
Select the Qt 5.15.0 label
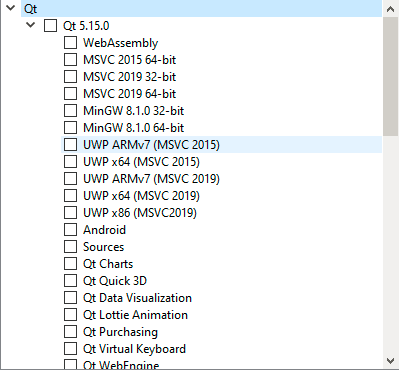(86, 26)
